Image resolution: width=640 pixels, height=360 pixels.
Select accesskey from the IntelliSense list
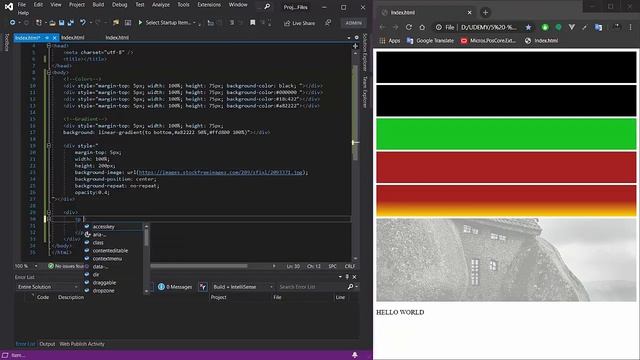click(103, 227)
